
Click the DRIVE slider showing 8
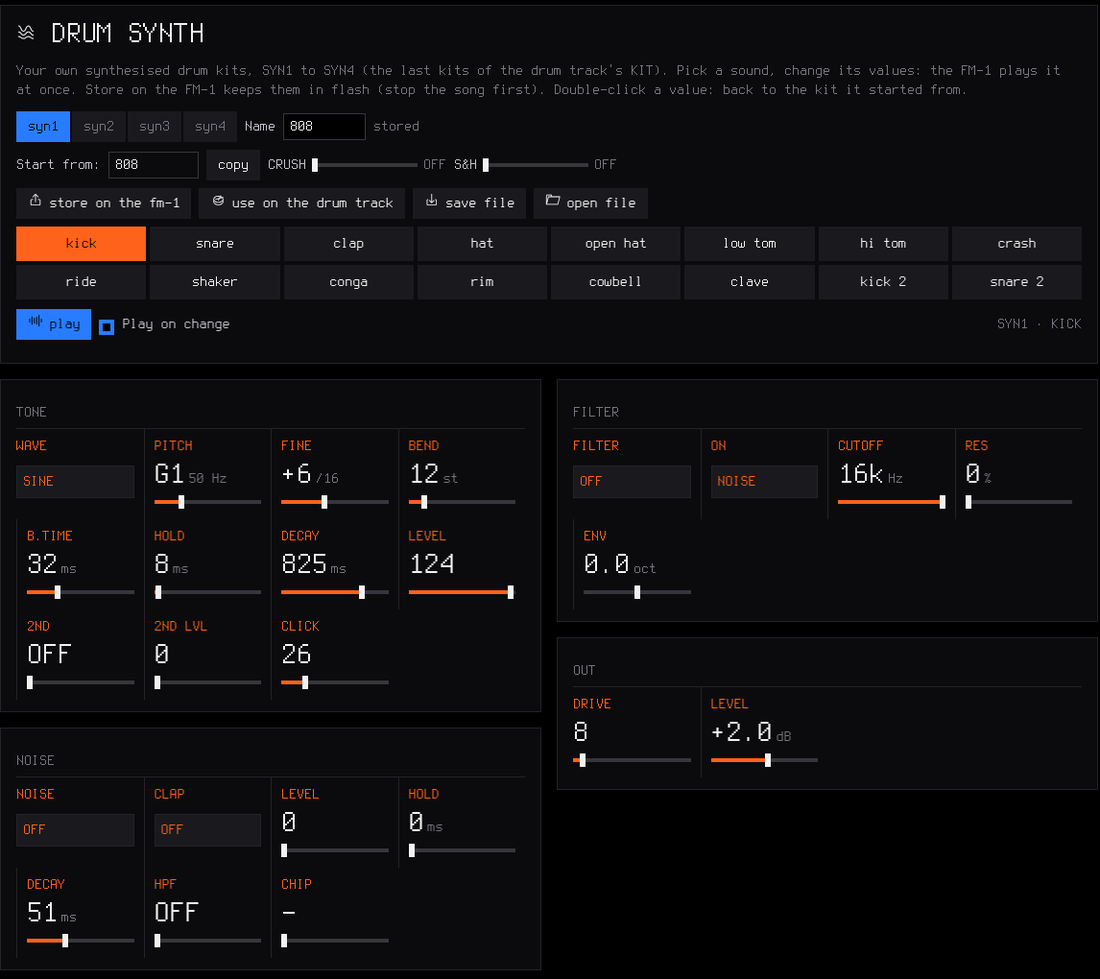632,760
